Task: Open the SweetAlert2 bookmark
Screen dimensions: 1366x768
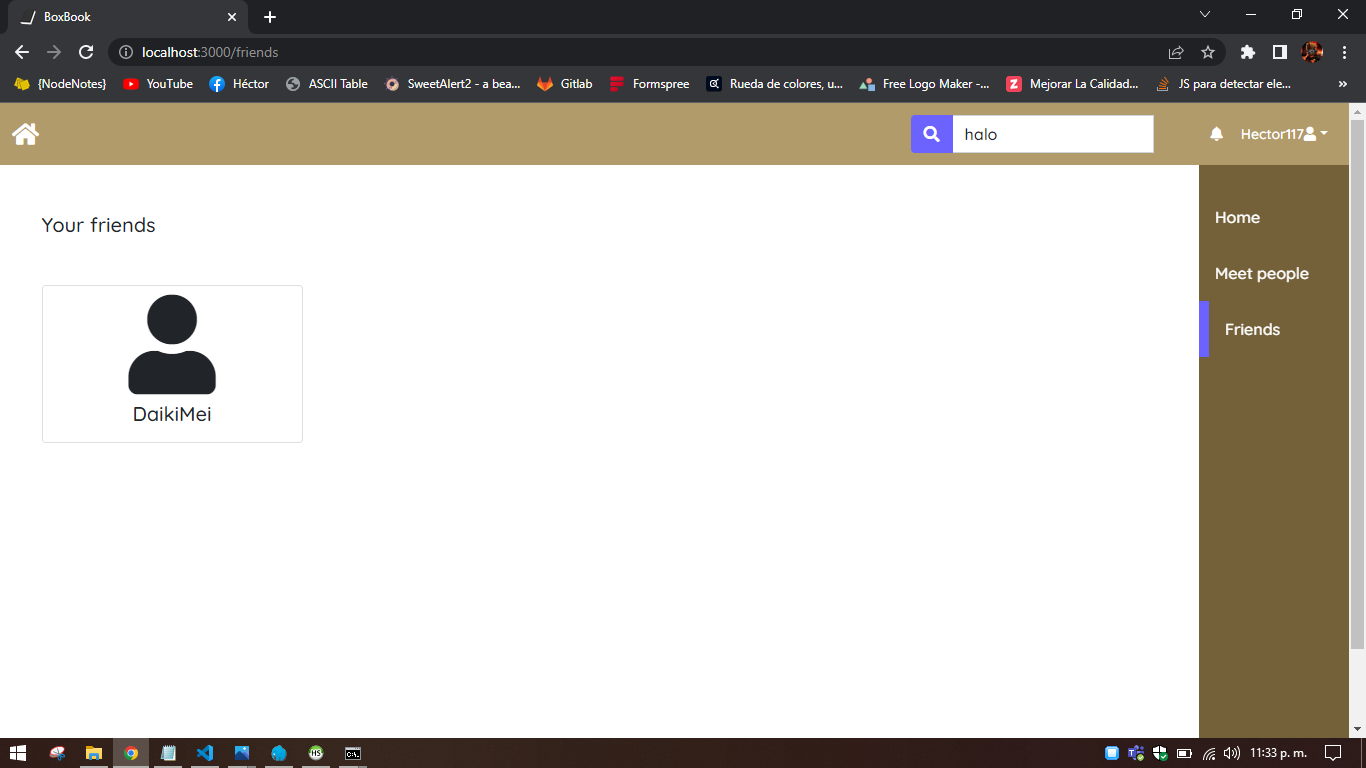Action: [x=453, y=84]
